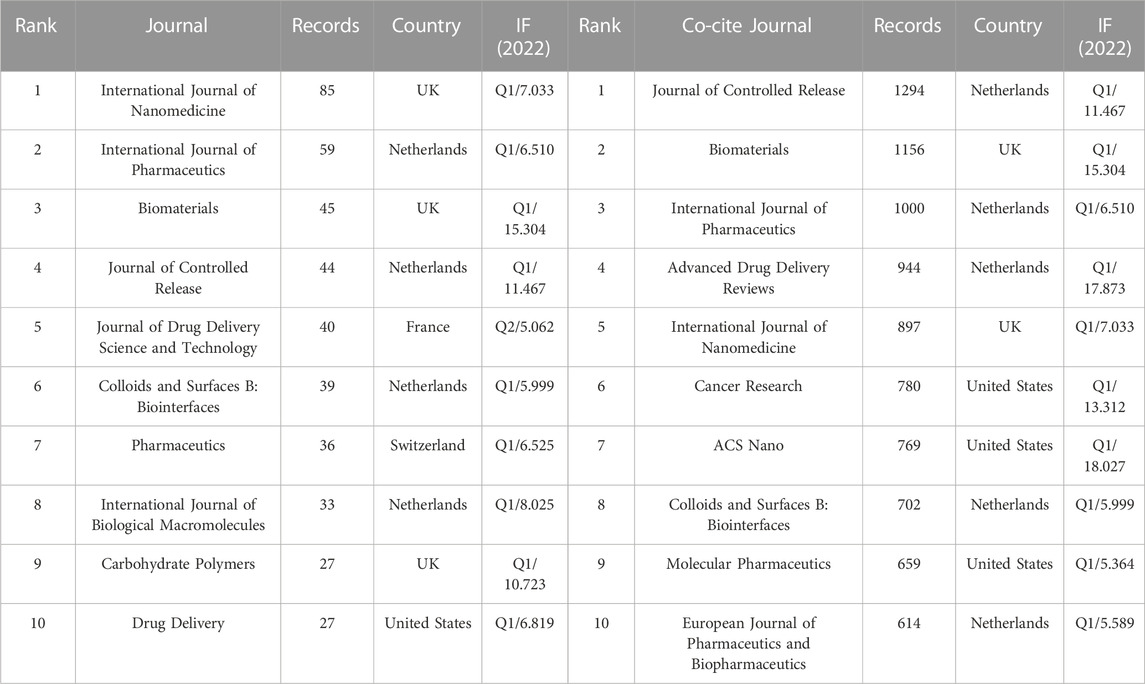Select the records value '897'
1145x684 pixels.
(x=908, y=326)
